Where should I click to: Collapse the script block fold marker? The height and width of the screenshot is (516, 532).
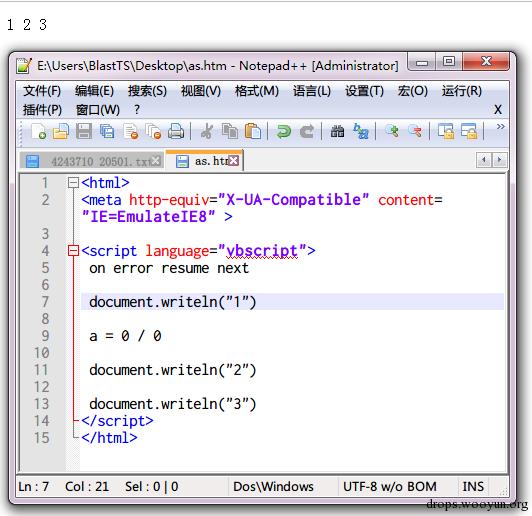click(73, 251)
